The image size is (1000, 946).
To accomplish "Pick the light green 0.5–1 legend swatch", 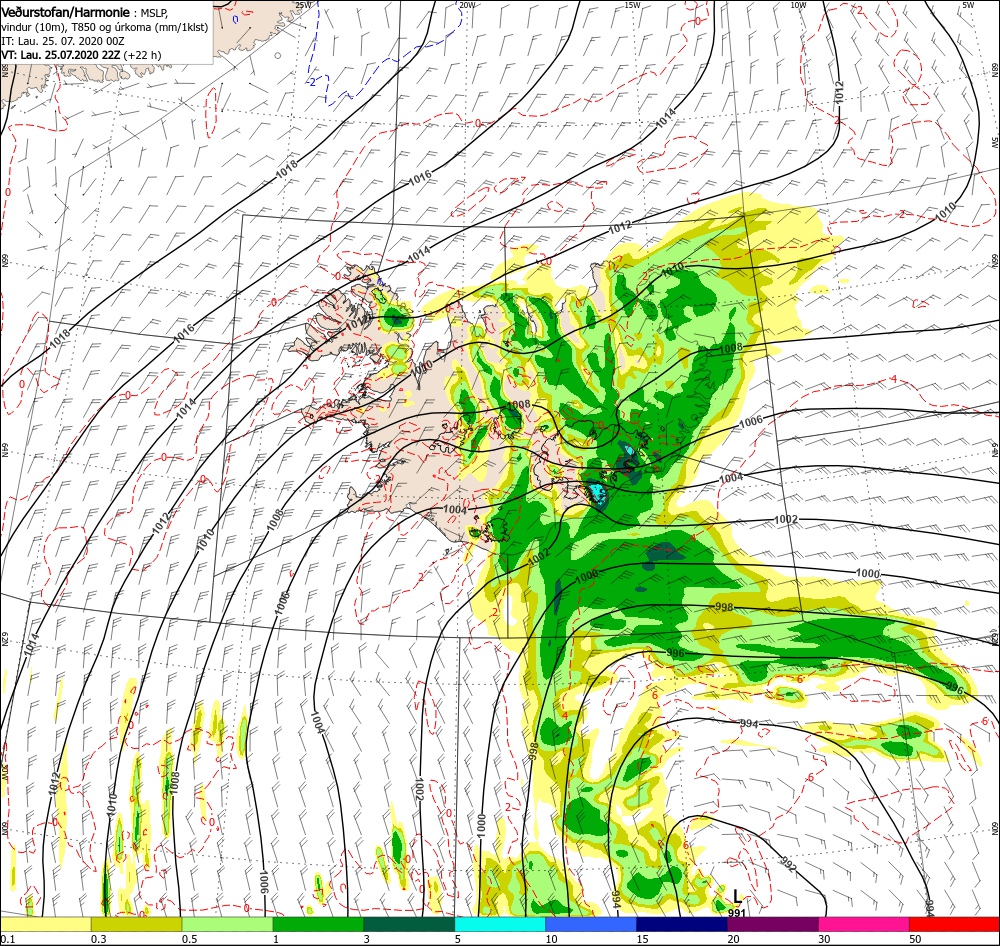I will coord(227,924).
